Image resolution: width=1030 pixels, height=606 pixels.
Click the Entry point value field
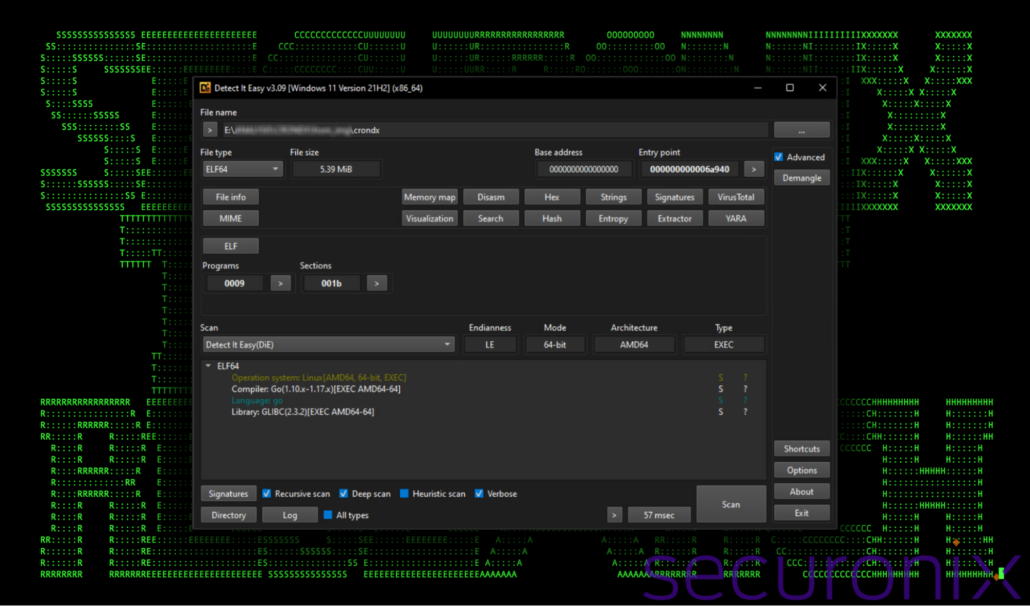click(690, 169)
